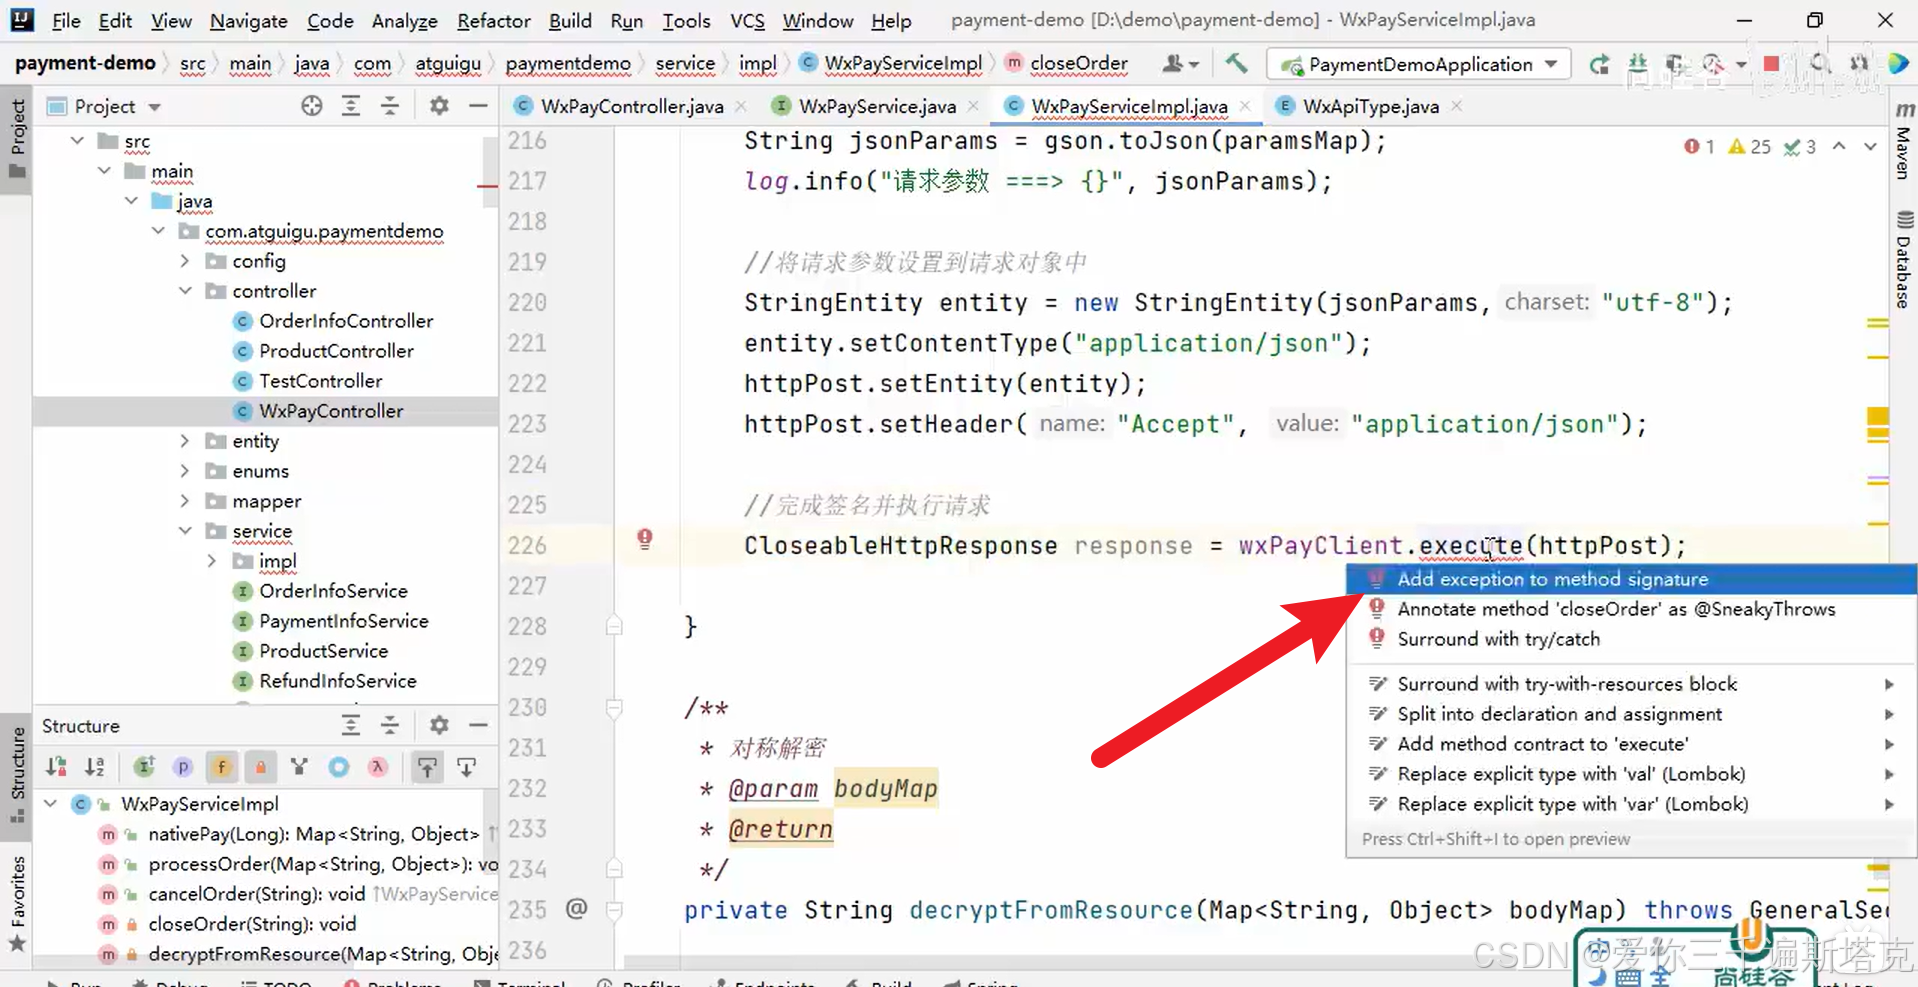Click the Build project hammer icon
The height and width of the screenshot is (987, 1918).
pyautogui.click(x=1236, y=64)
